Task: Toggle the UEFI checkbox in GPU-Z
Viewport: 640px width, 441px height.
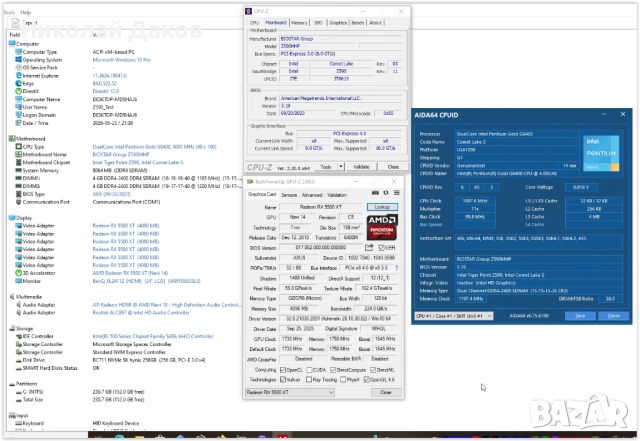Action: [x=381, y=247]
